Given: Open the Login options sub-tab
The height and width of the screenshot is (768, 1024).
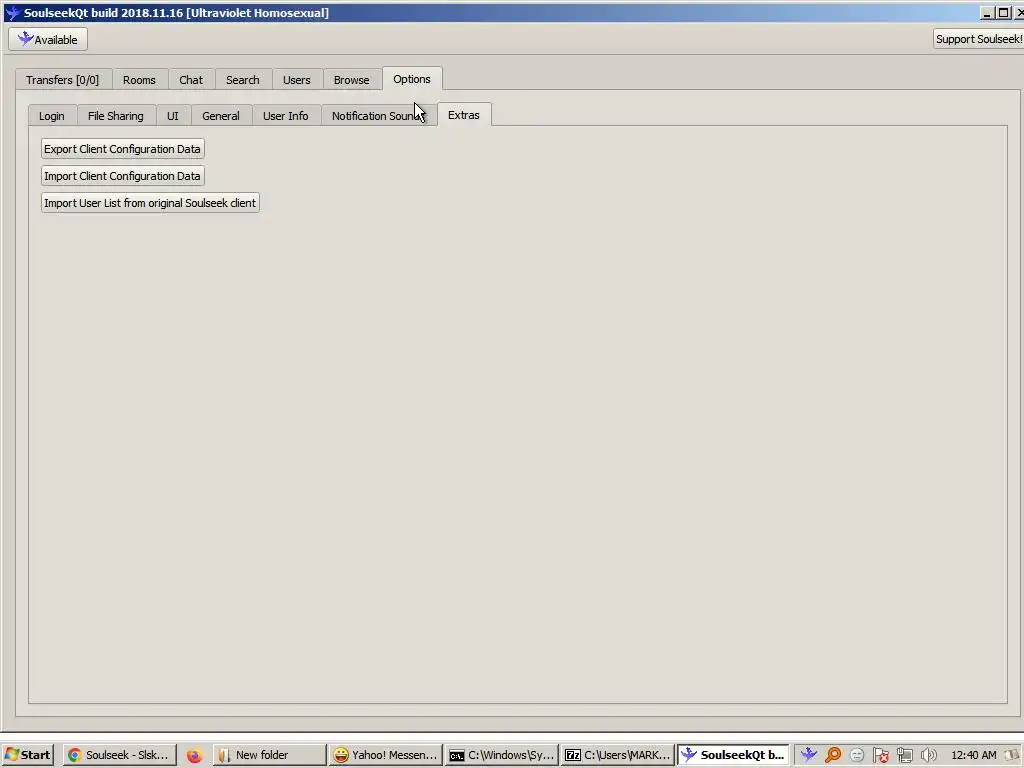Looking at the screenshot, I should coord(52,116).
